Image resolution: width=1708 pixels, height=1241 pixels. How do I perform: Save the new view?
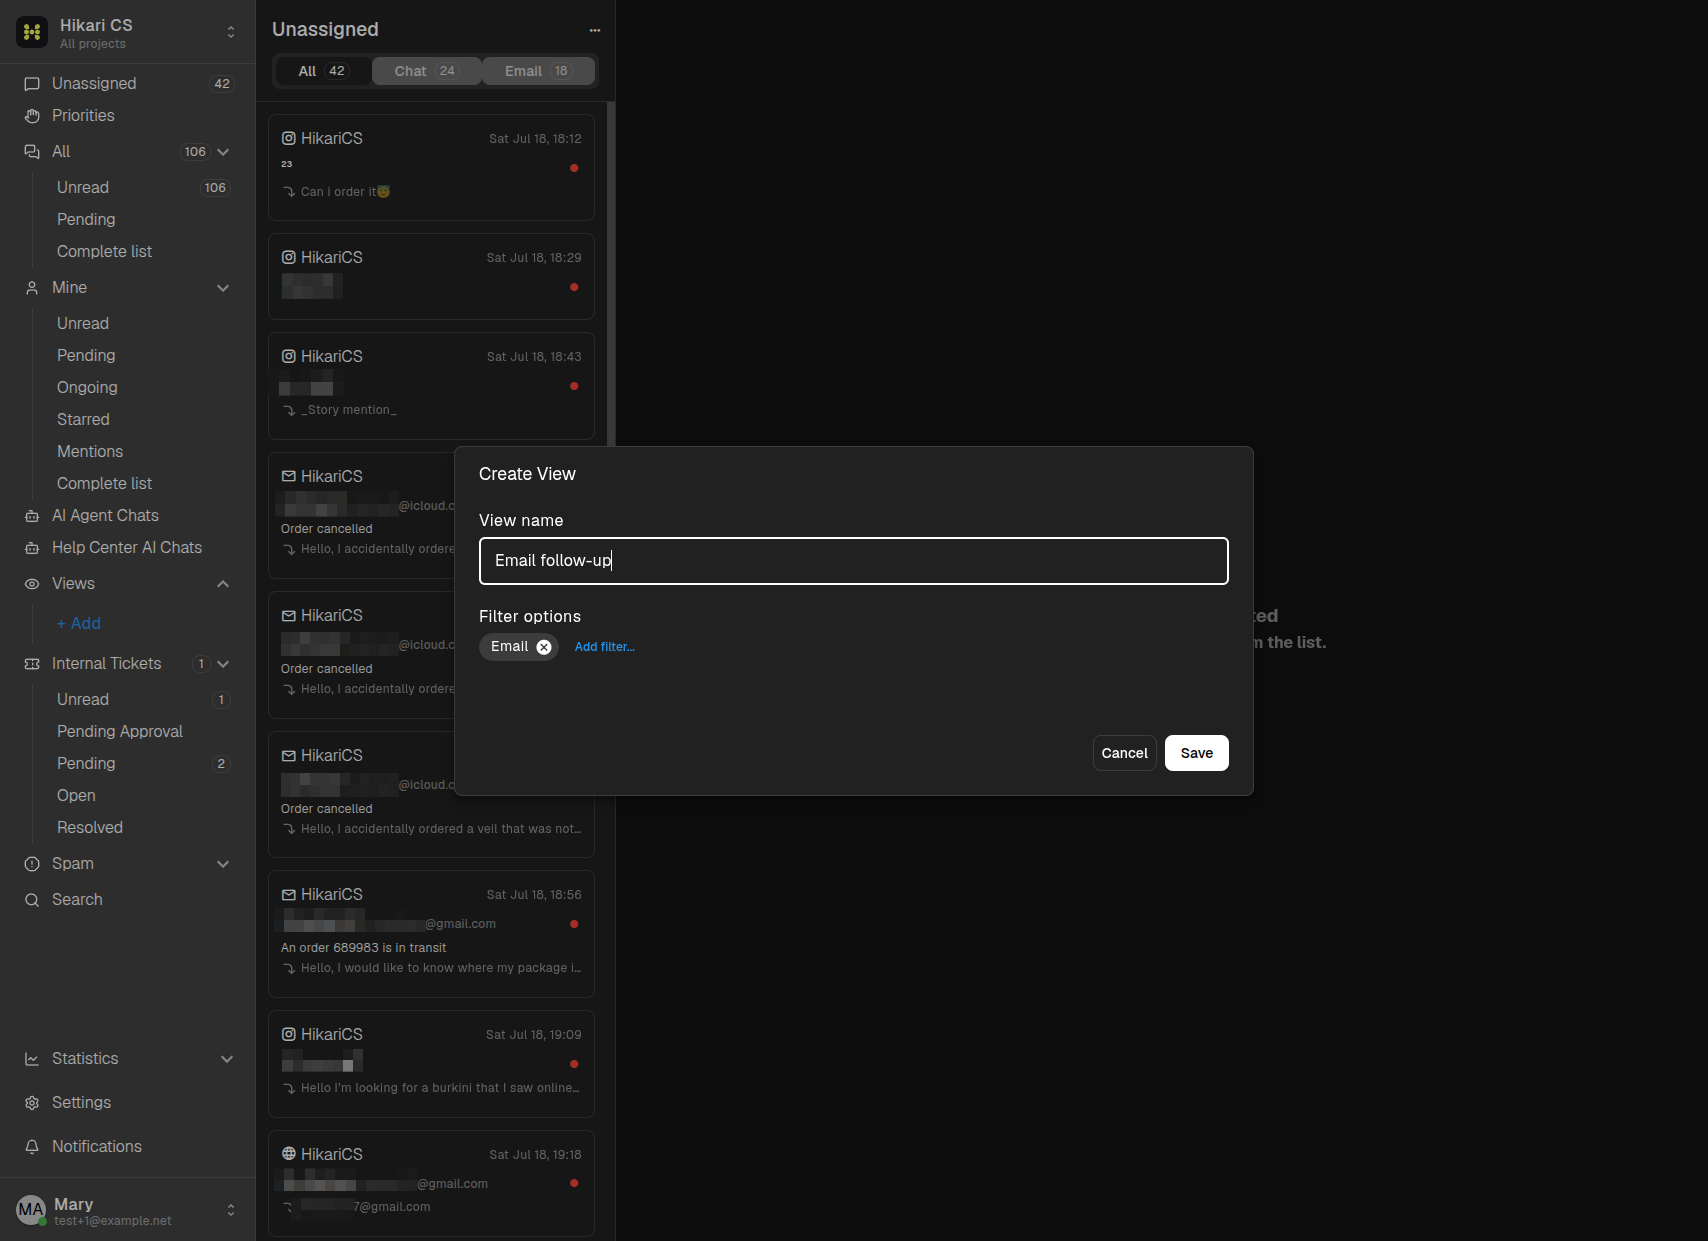point(1197,753)
